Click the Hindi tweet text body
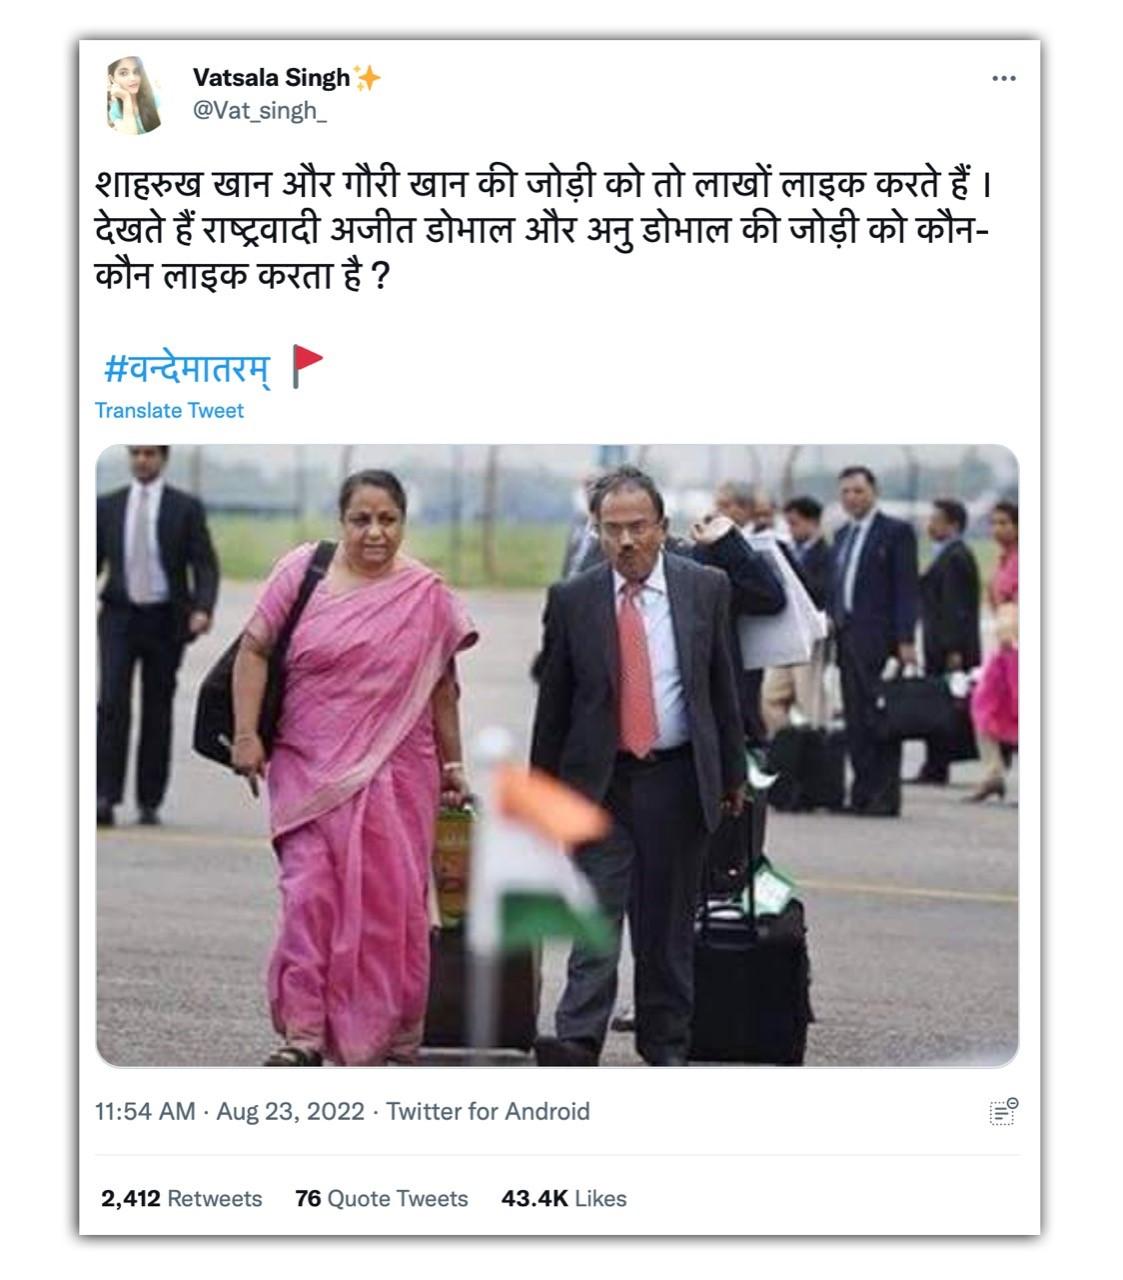The width and height of the screenshot is (1123, 1280). pyautogui.click(x=543, y=231)
